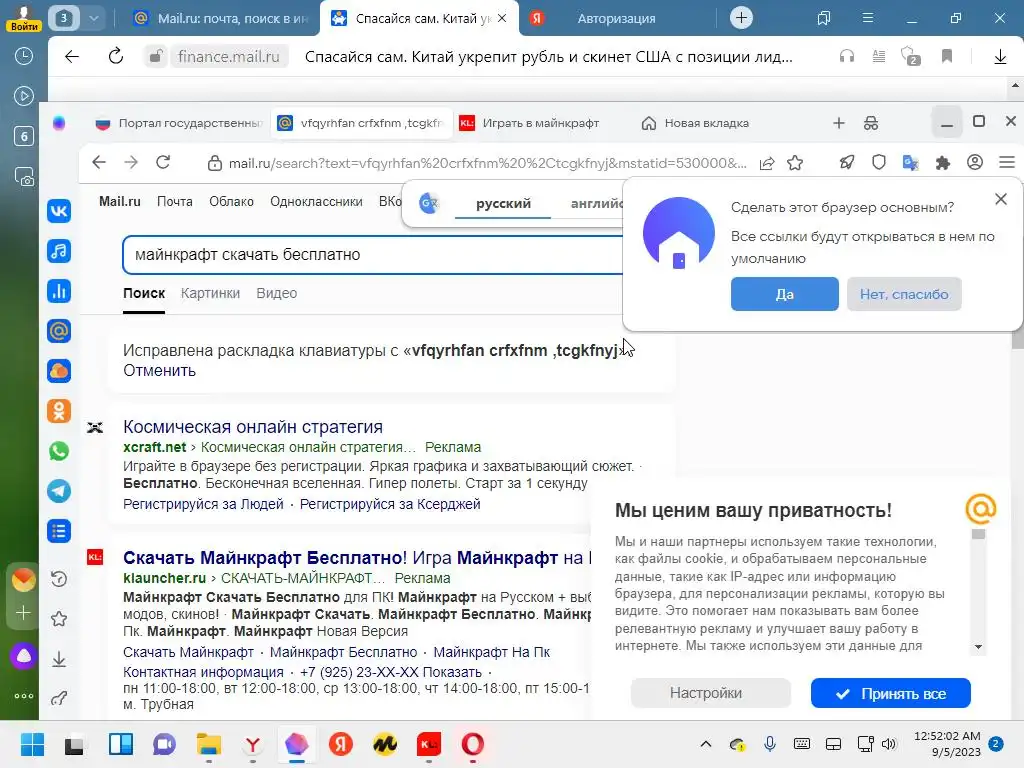
Task: Click bookmark icon in Yandex browser bar
Action: (x=947, y=56)
